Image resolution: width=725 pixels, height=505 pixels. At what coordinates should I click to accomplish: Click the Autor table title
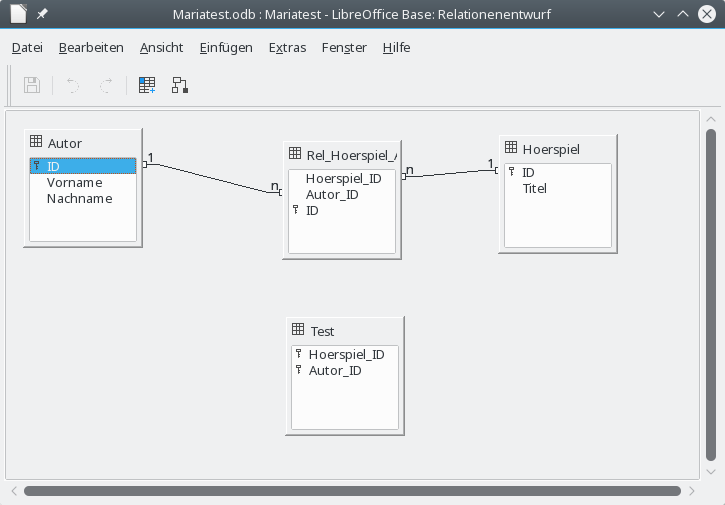coord(65,143)
